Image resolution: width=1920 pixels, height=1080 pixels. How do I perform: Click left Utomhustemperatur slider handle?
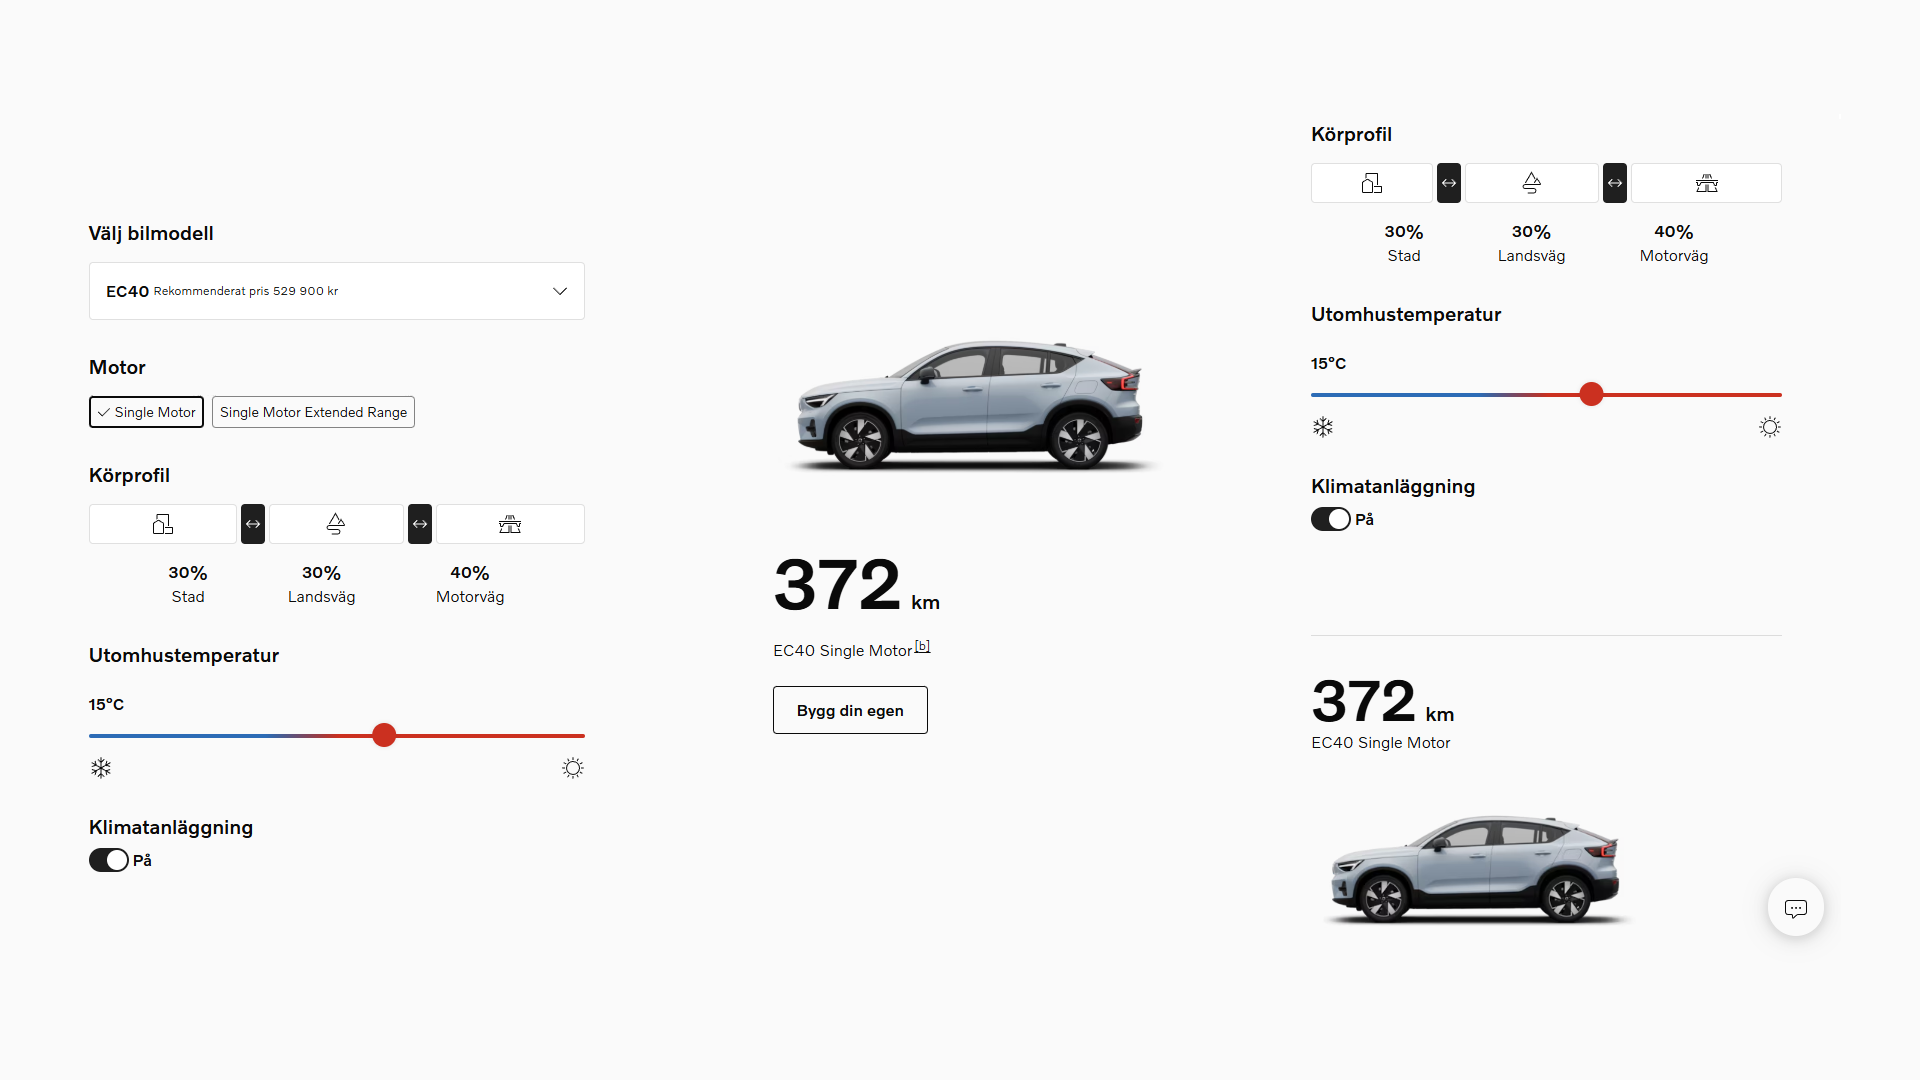point(384,735)
